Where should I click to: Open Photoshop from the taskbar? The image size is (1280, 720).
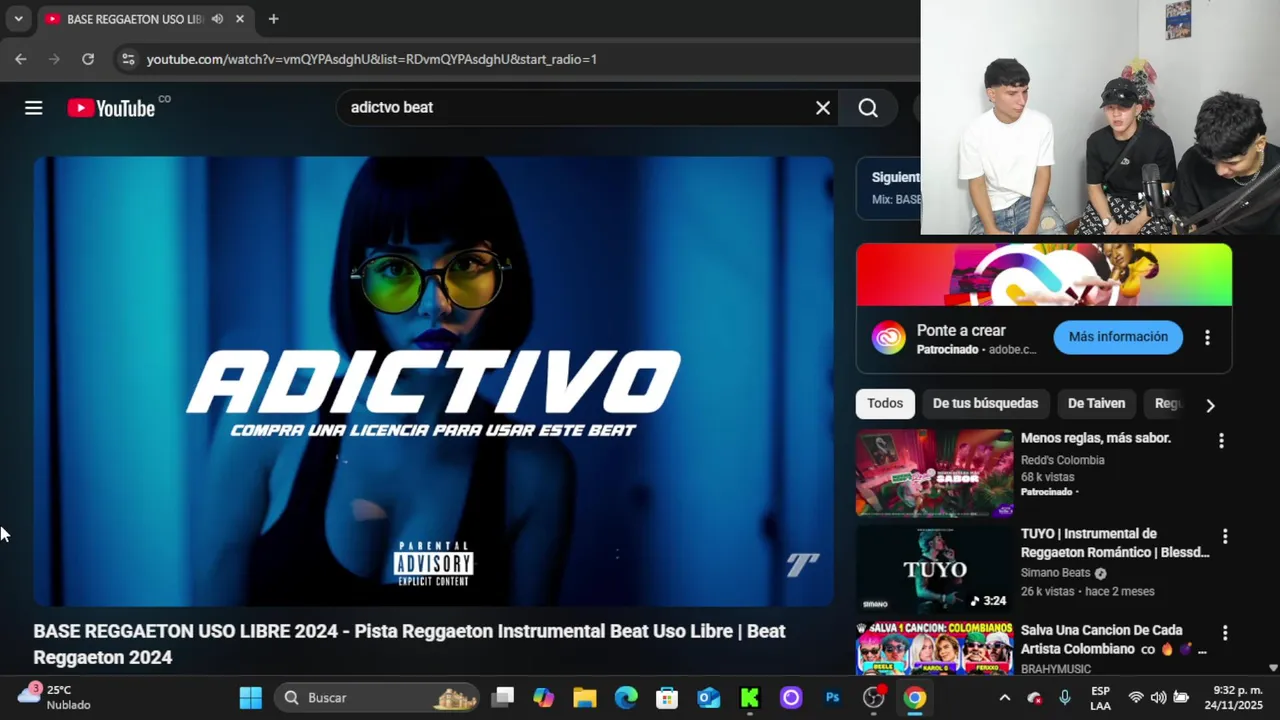click(832, 698)
